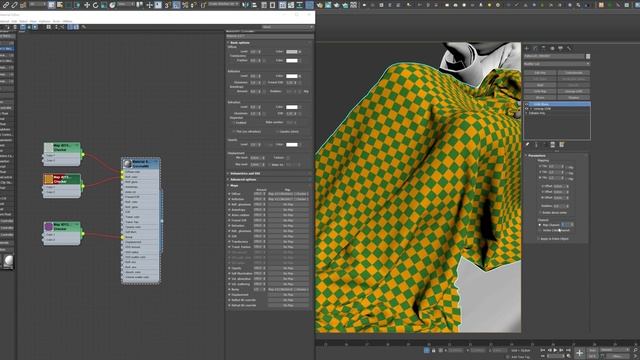This screenshot has height=360, width=640.
Task: Click Configure Modifier Sets icon
Action: tap(562, 144)
